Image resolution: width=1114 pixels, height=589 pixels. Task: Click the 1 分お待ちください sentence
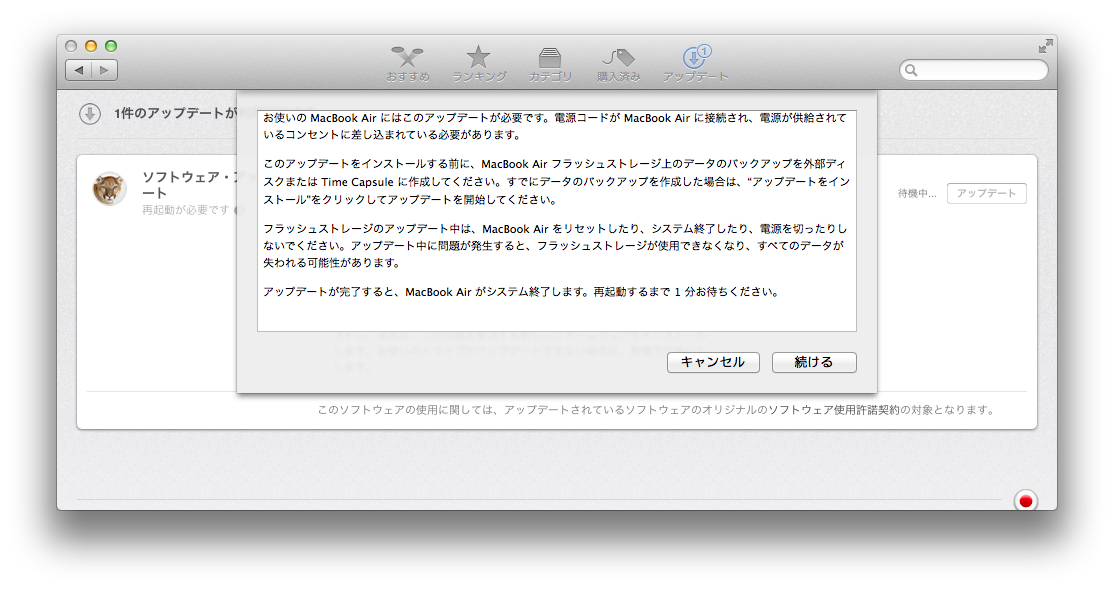[521, 292]
